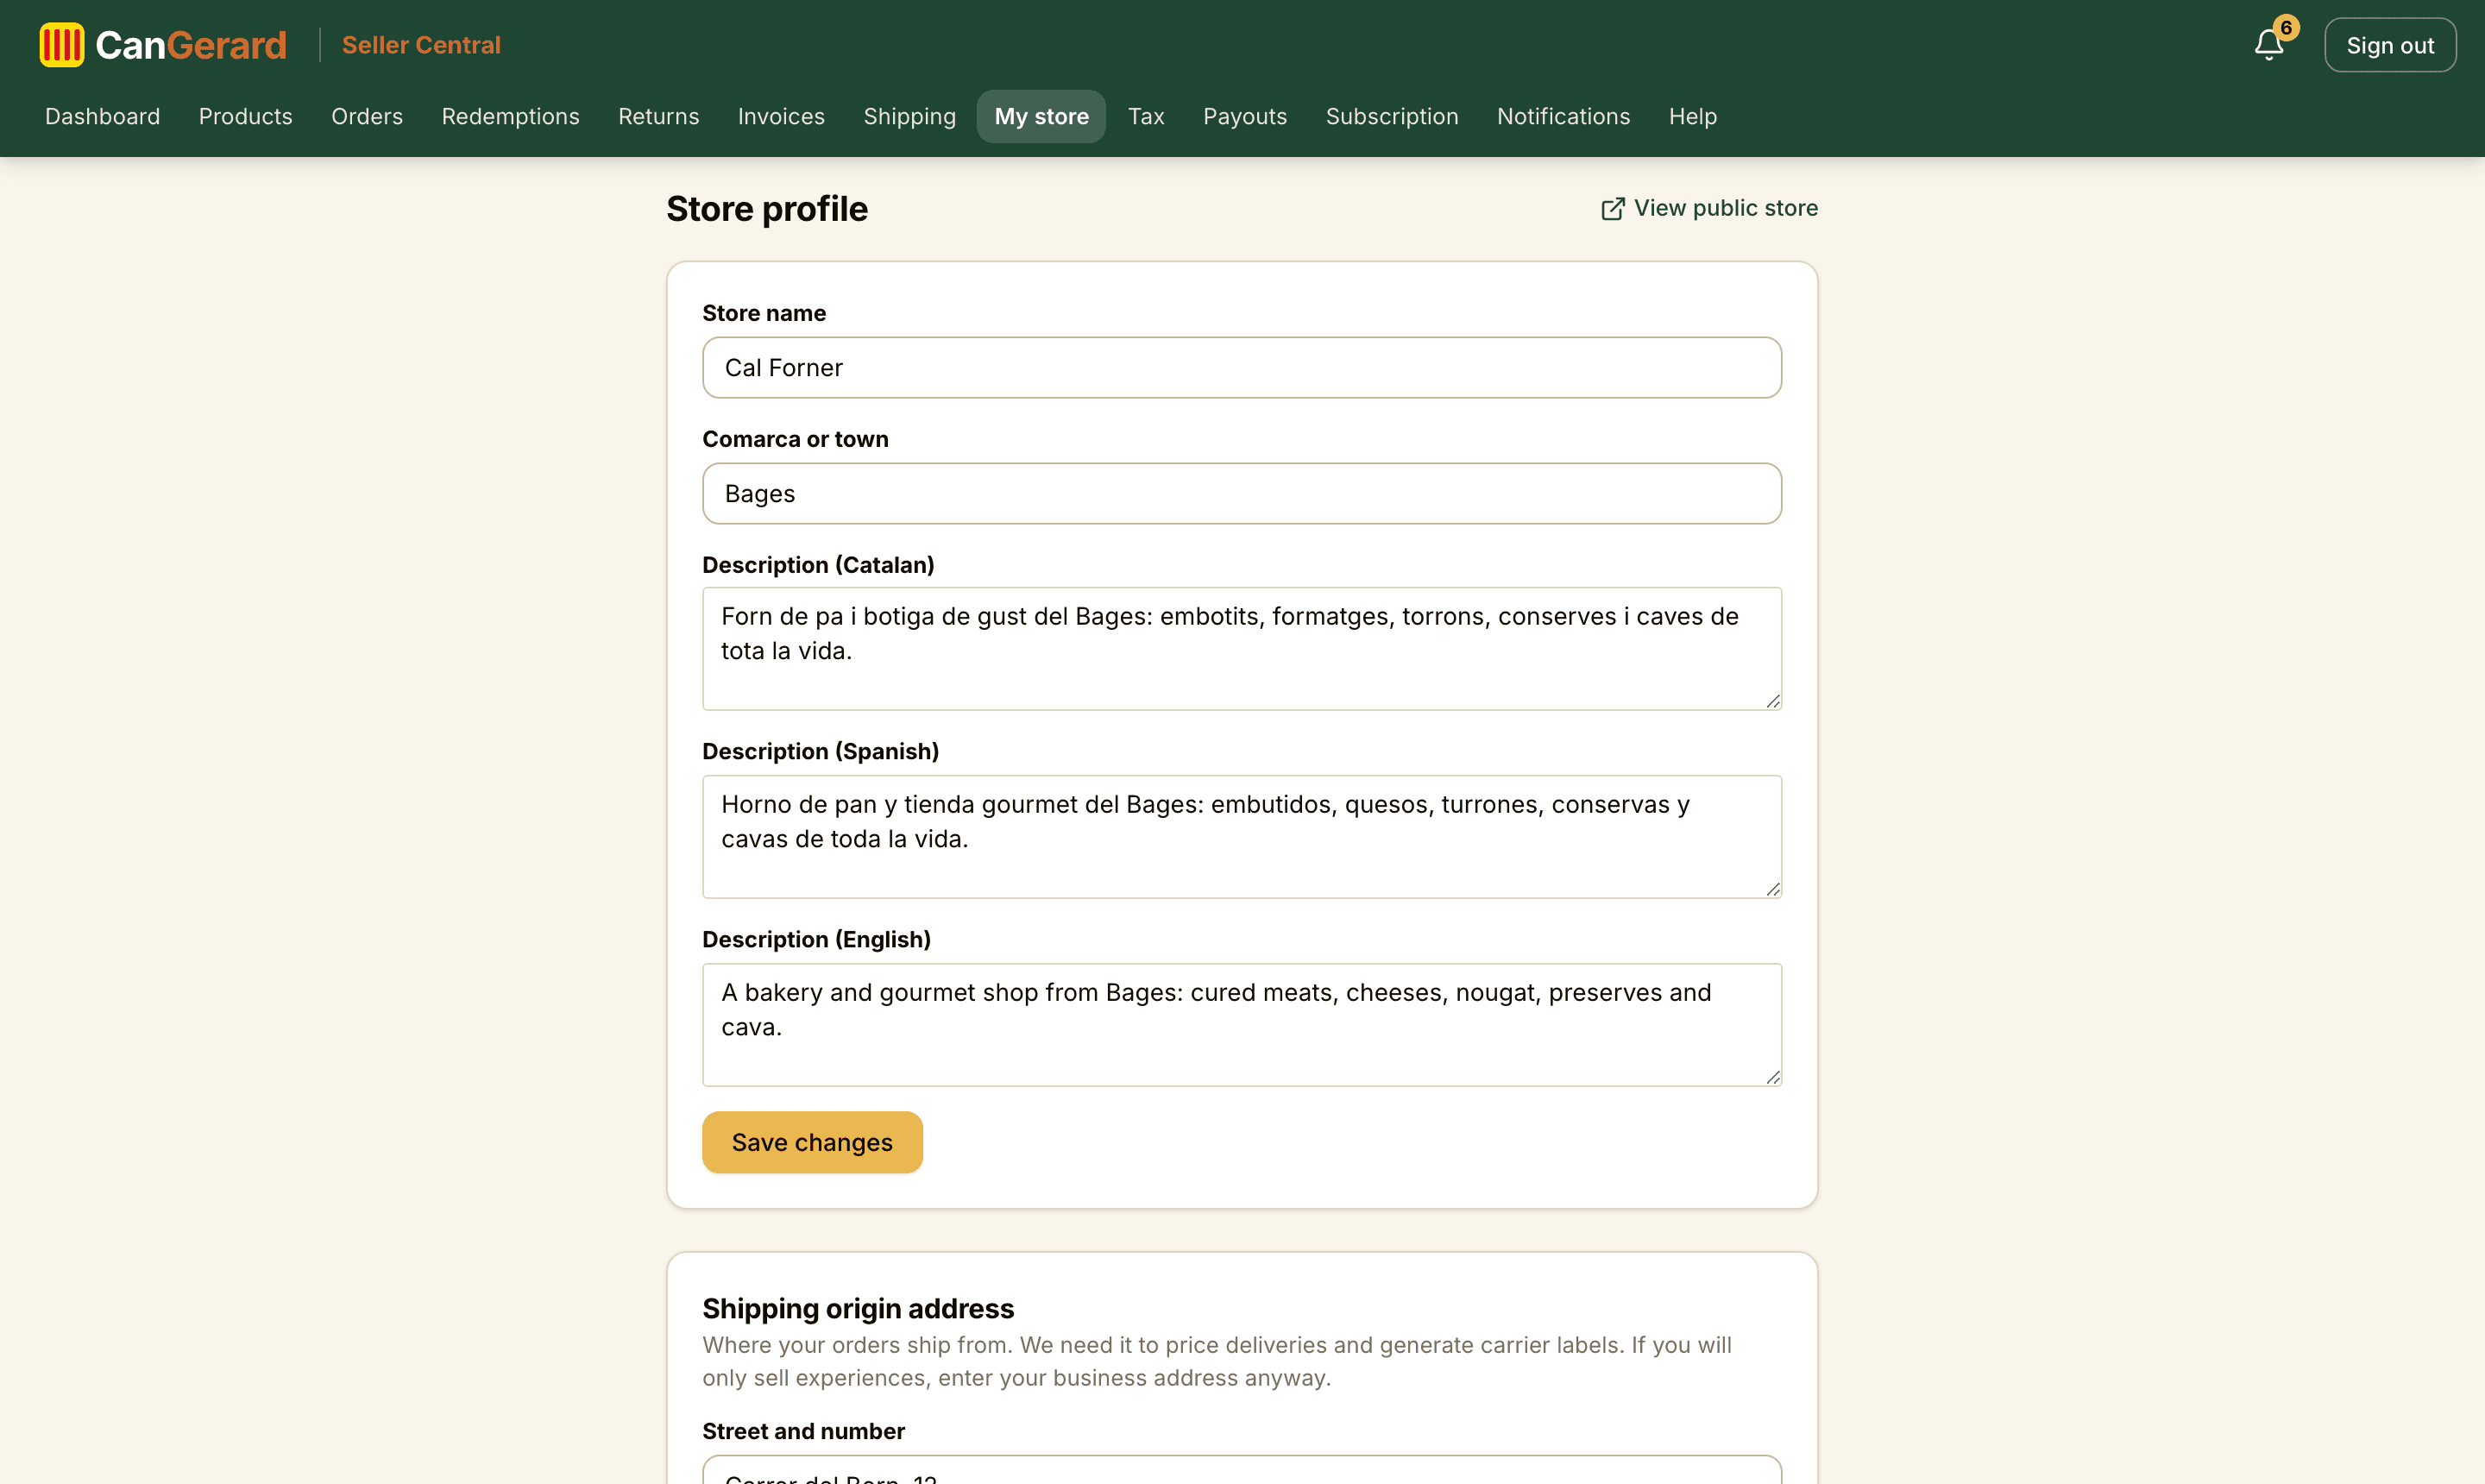Edit the Catalan description textarea
2485x1484 pixels.
[x=1241, y=649]
